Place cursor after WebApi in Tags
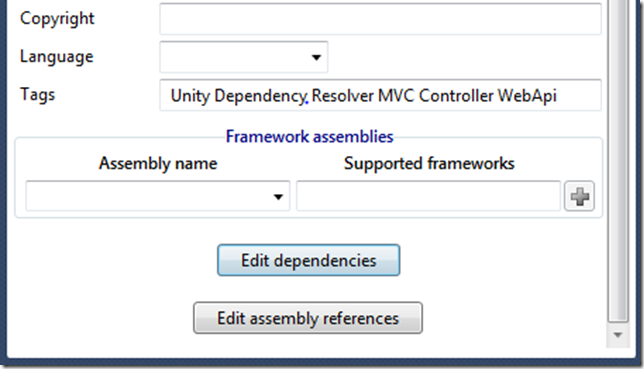The image size is (644, 369). click(x=558, y=96)
